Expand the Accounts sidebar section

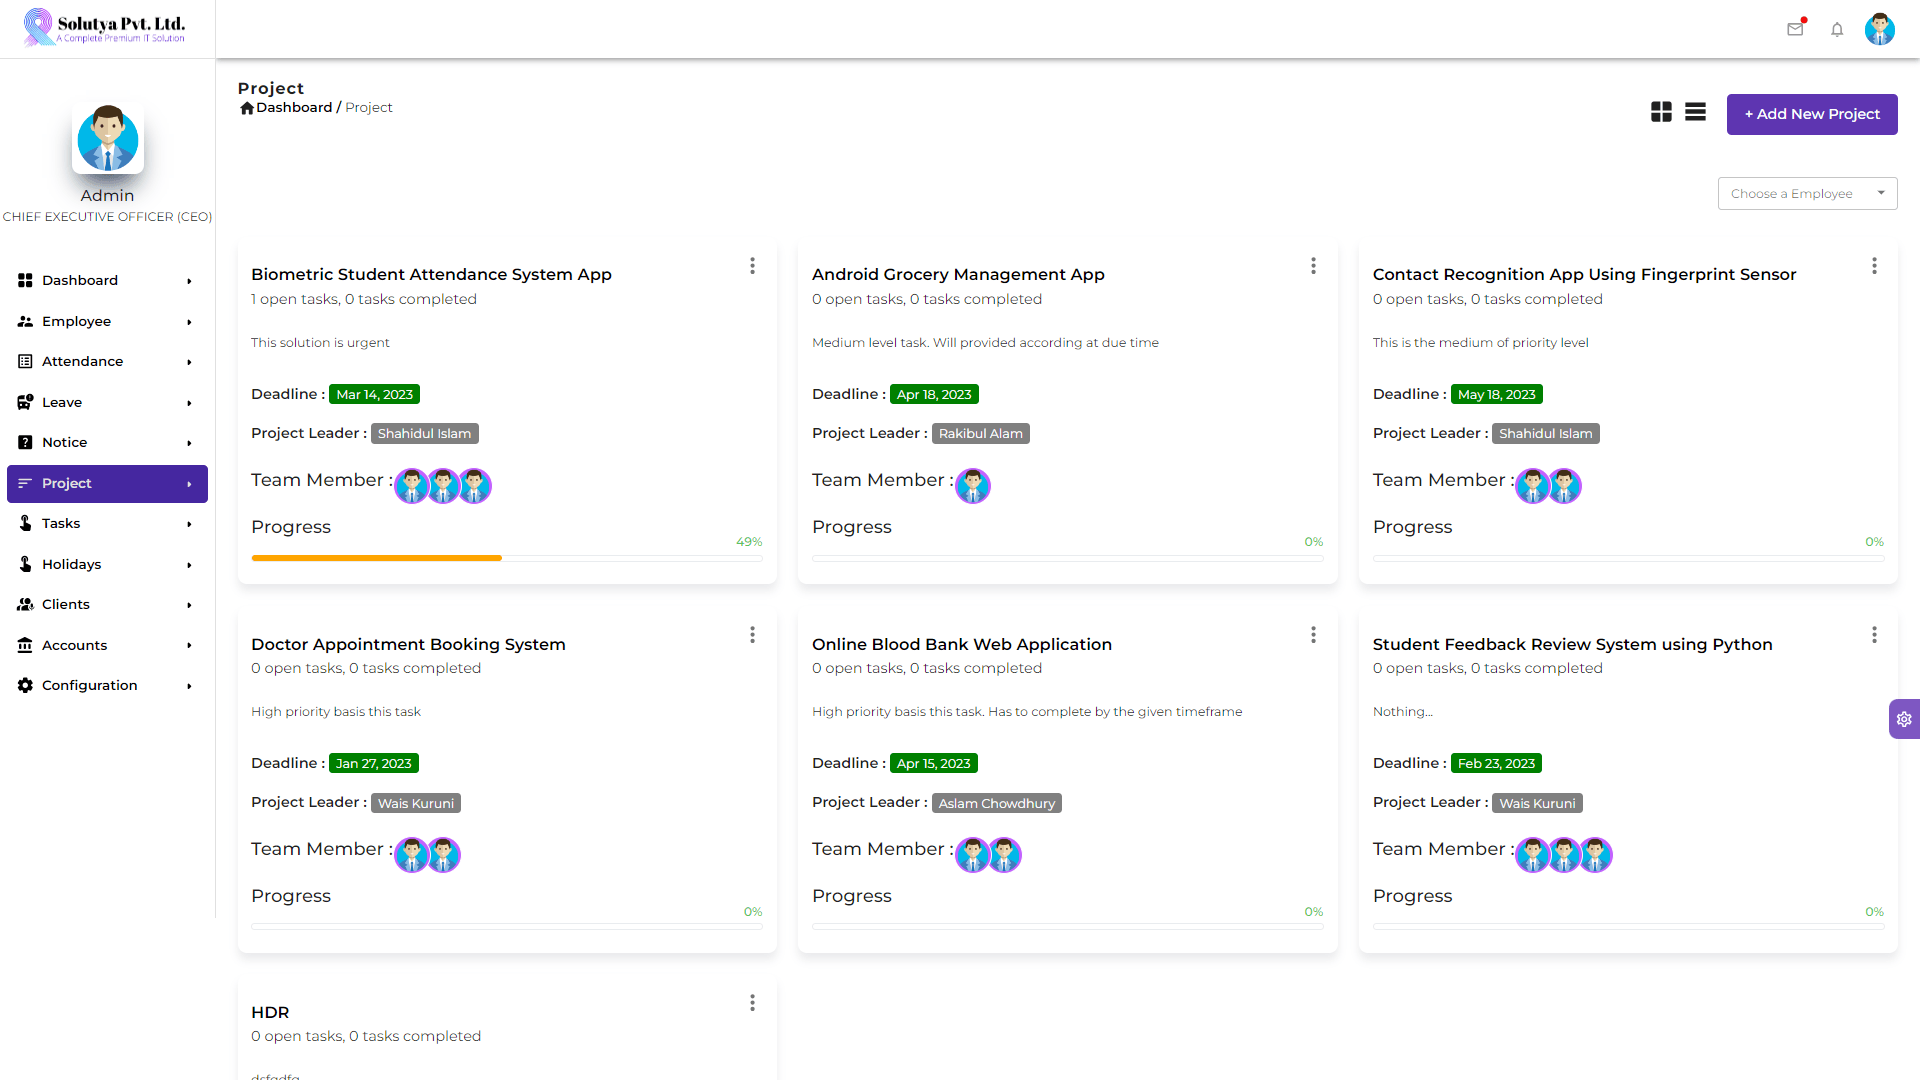click(107, 645)
